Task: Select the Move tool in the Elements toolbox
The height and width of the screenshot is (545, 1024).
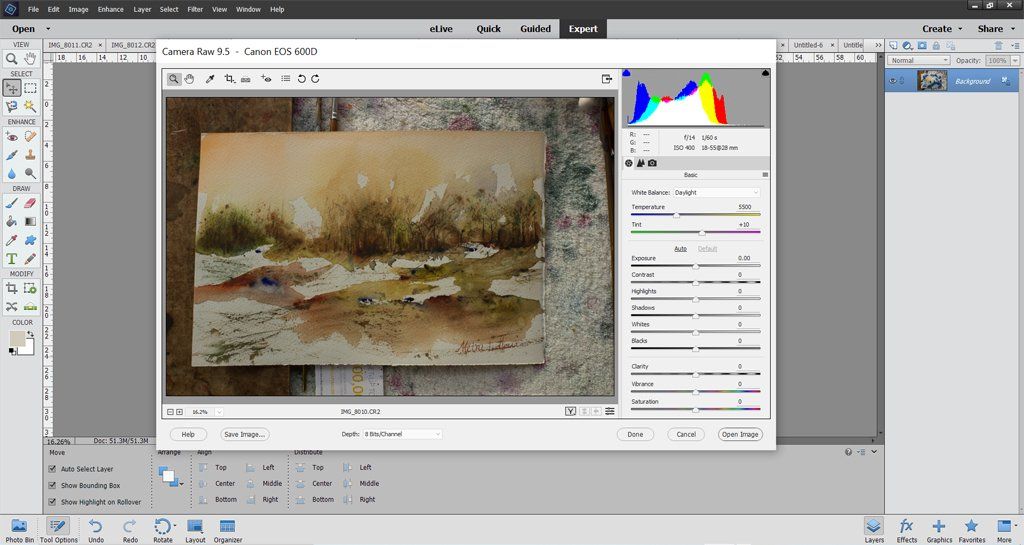Action: coord(12,87)
